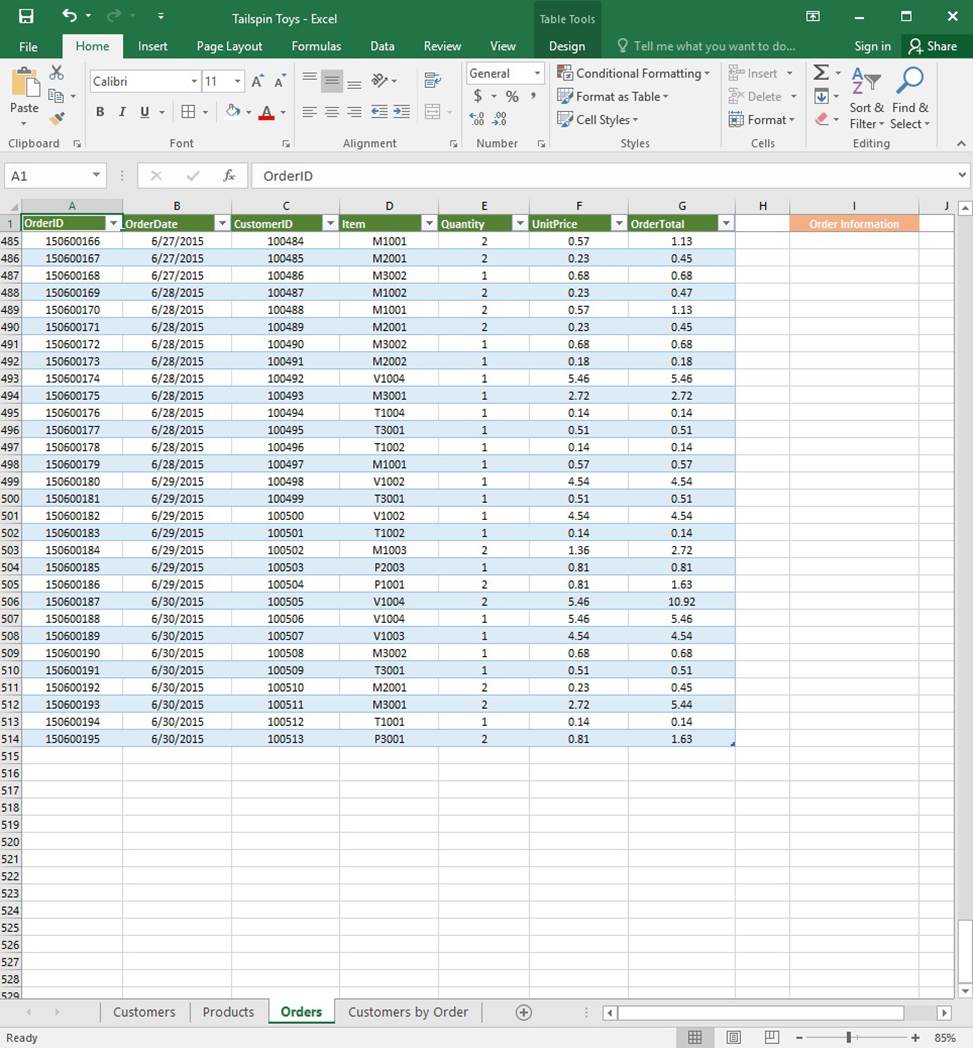
Task: Click the Share button
Action: pos(932,46)
